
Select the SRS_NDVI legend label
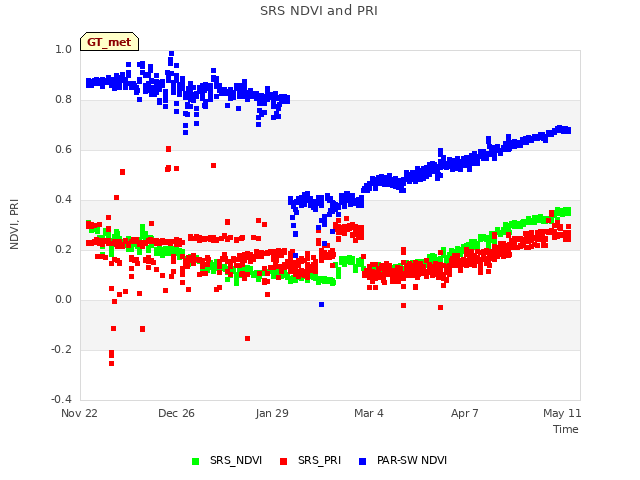point(236,460)
